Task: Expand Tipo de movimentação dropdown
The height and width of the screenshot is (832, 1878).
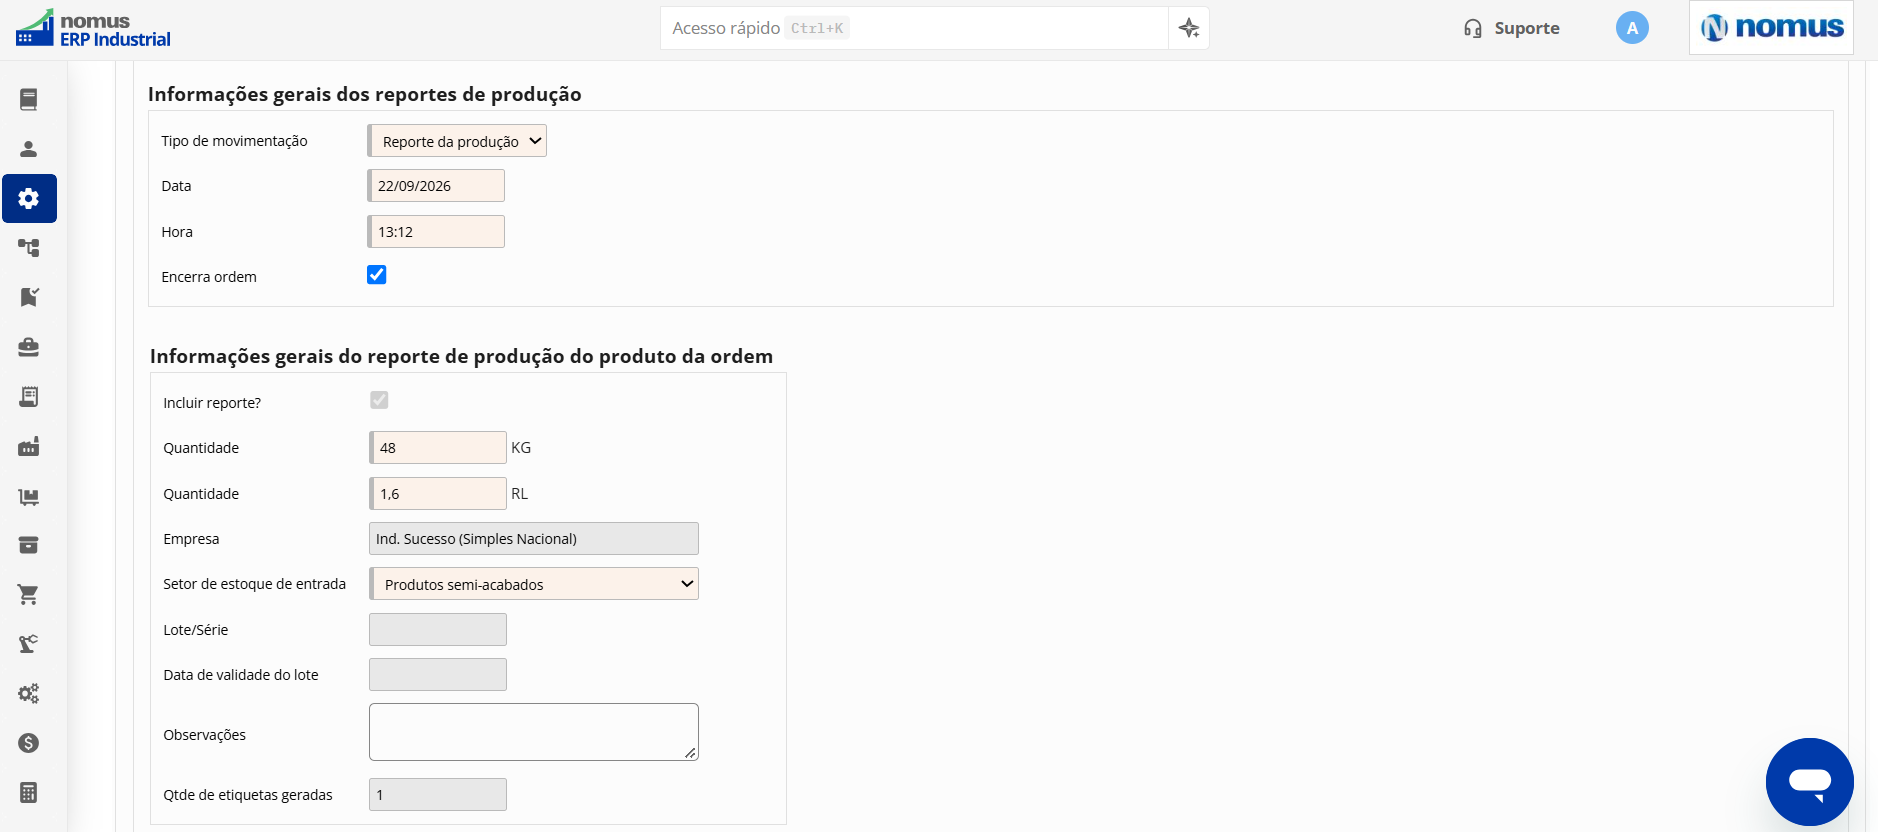Action: [457, 141]
